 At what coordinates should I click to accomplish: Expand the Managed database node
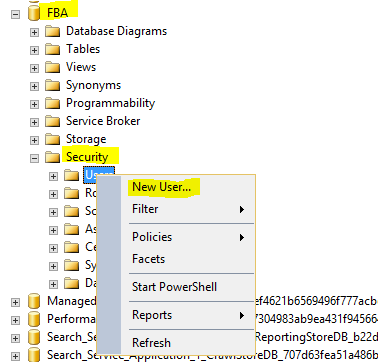[15, 302]
